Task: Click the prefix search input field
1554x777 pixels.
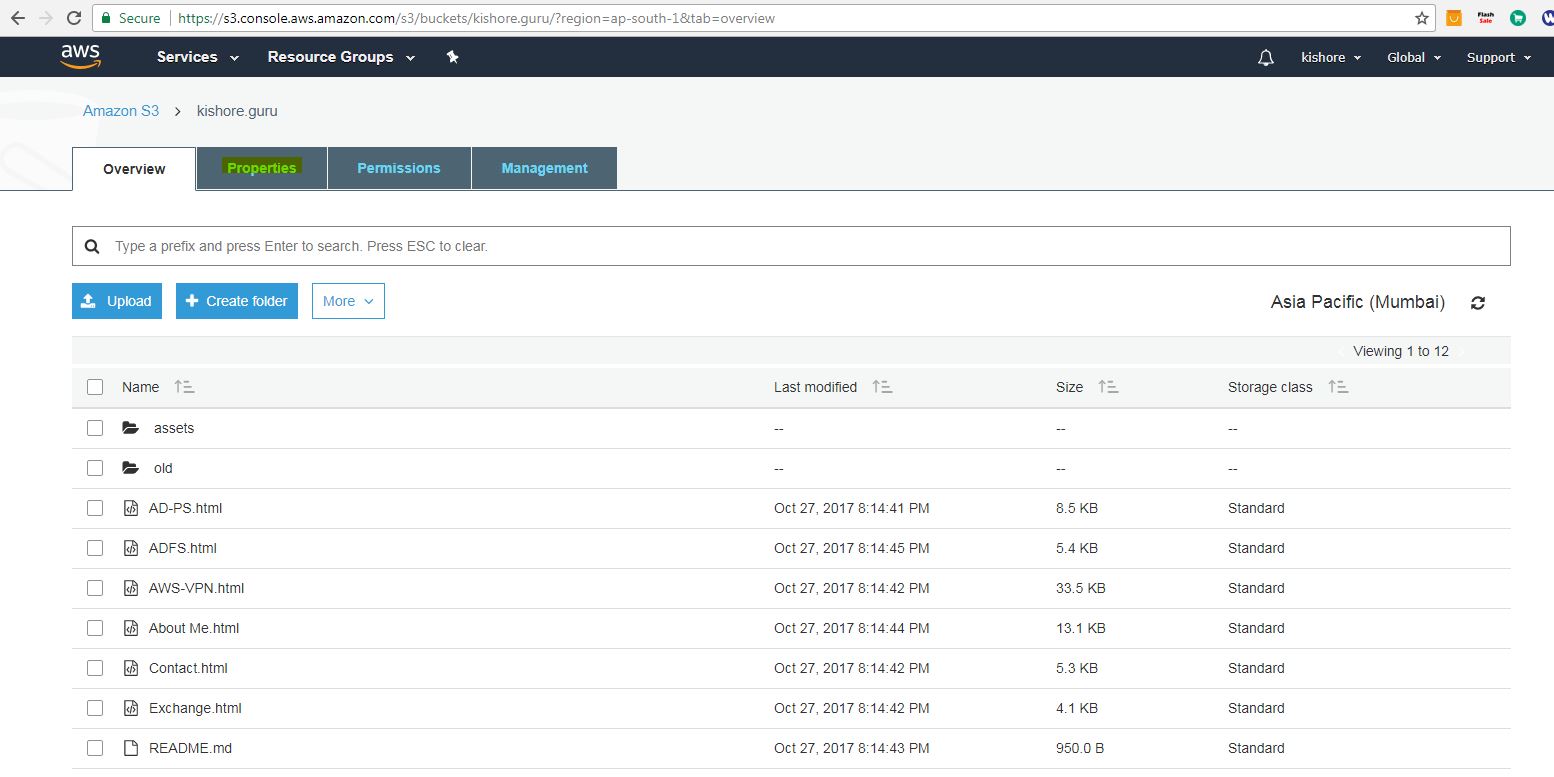Action: 790,246
